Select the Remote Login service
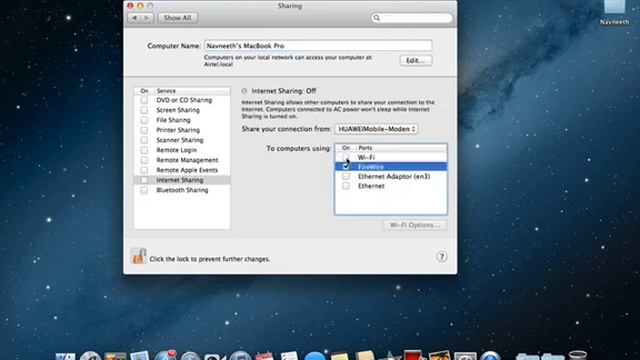This screenshot has height=360, width=640. (182, 150)
